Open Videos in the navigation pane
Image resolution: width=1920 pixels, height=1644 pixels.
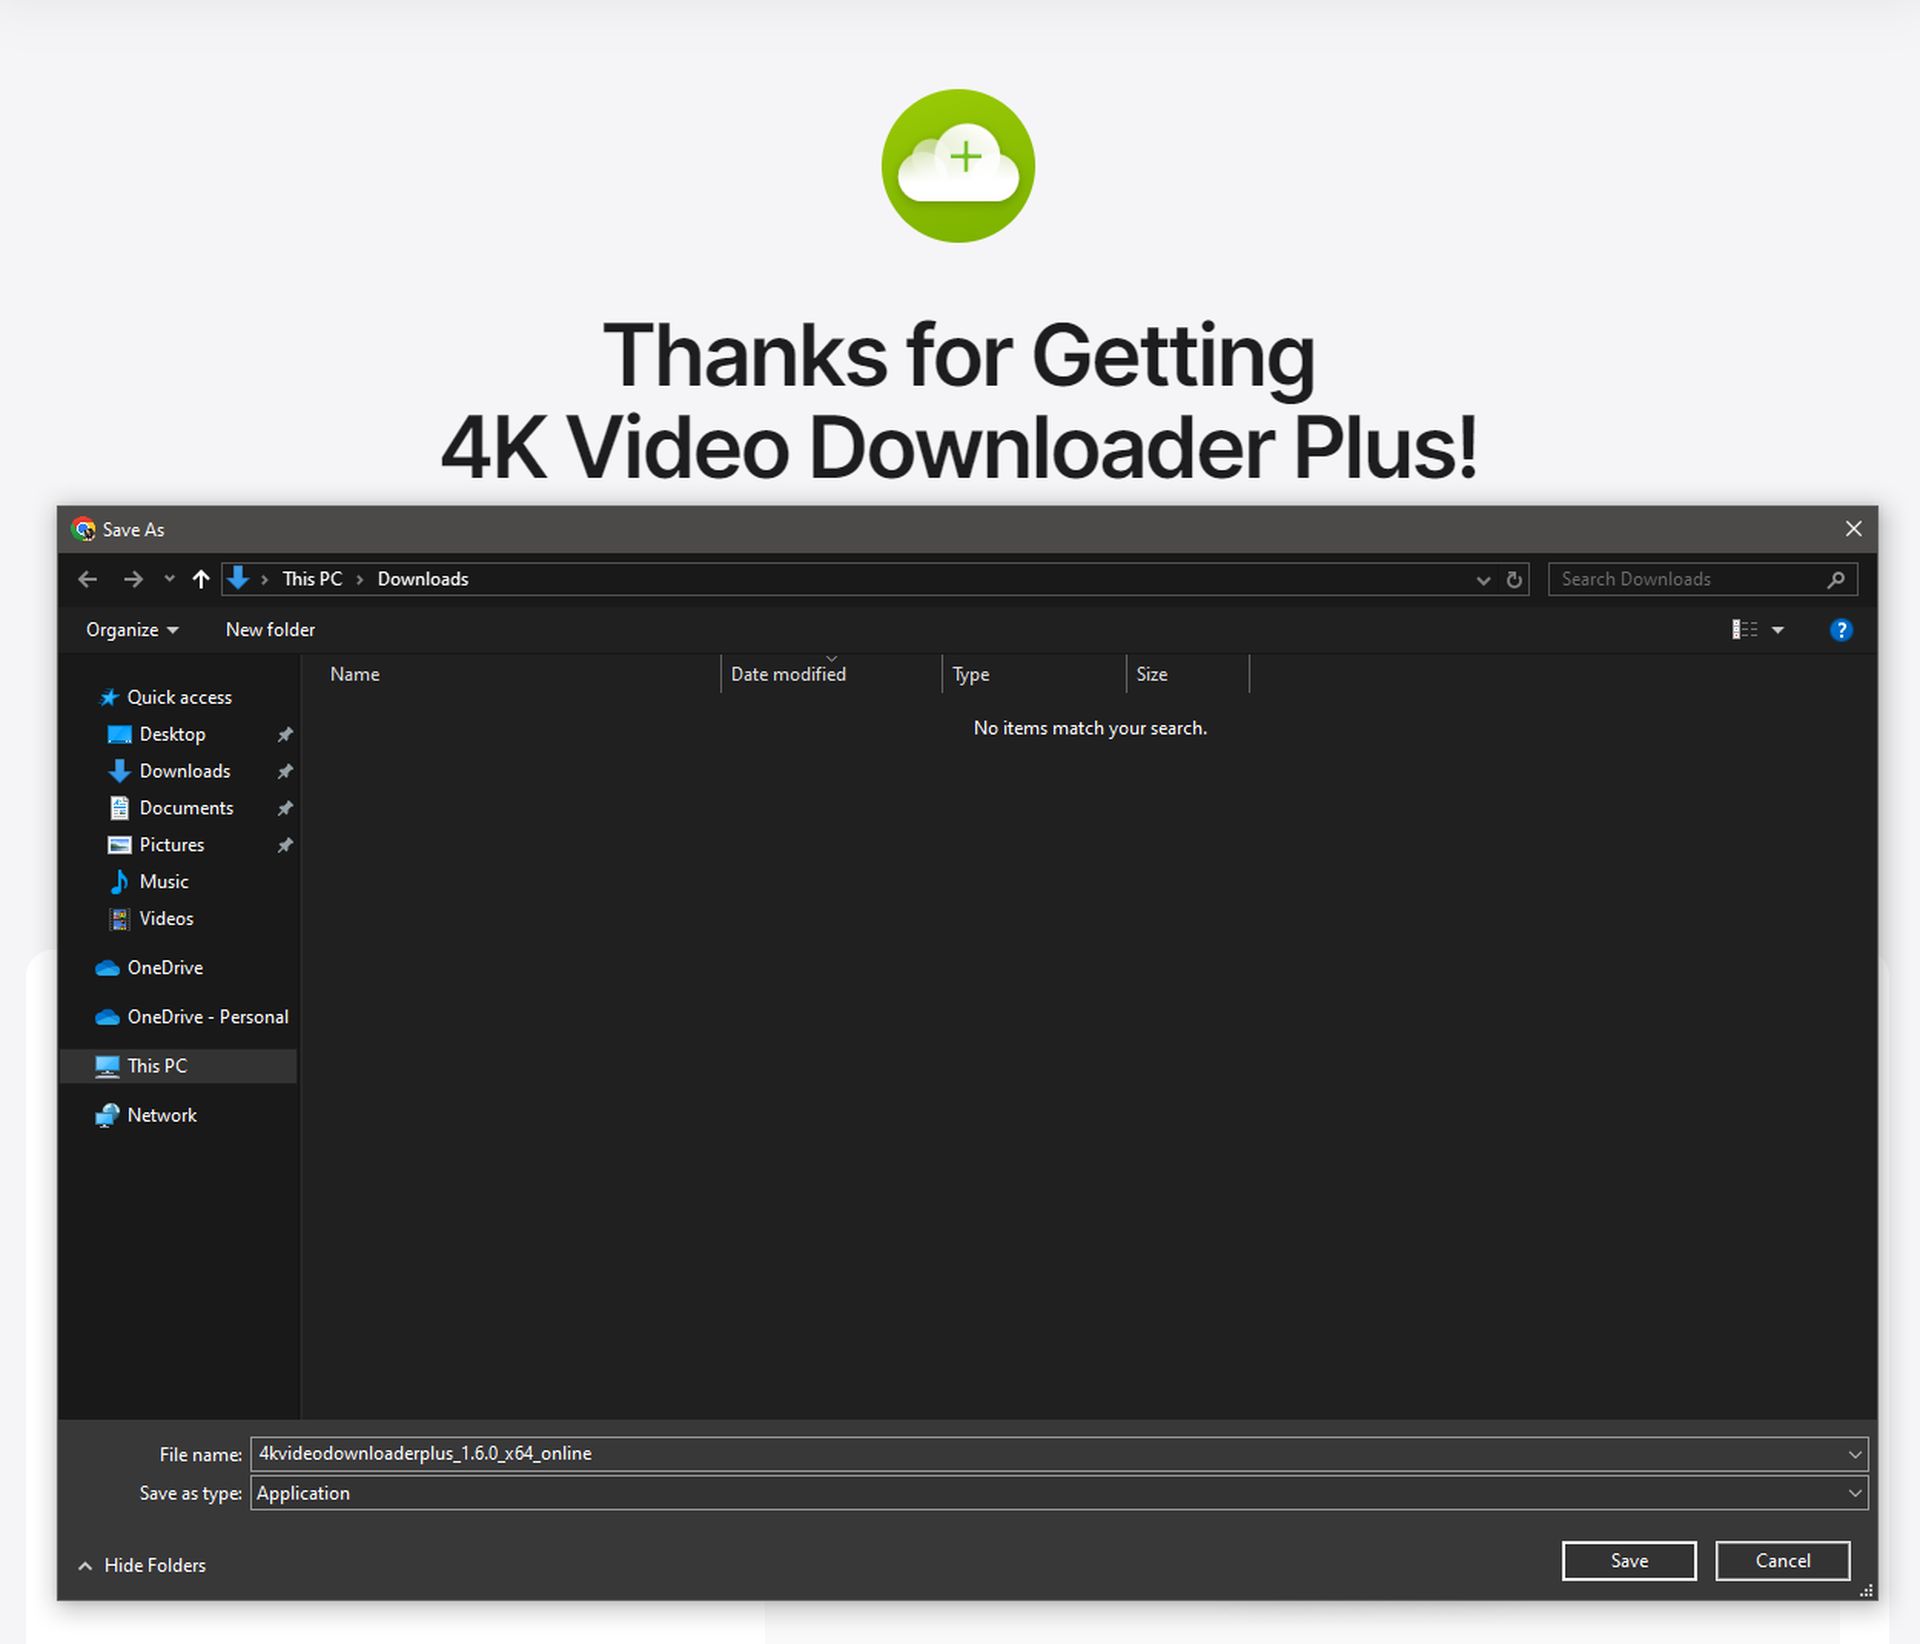coord(166,919)
